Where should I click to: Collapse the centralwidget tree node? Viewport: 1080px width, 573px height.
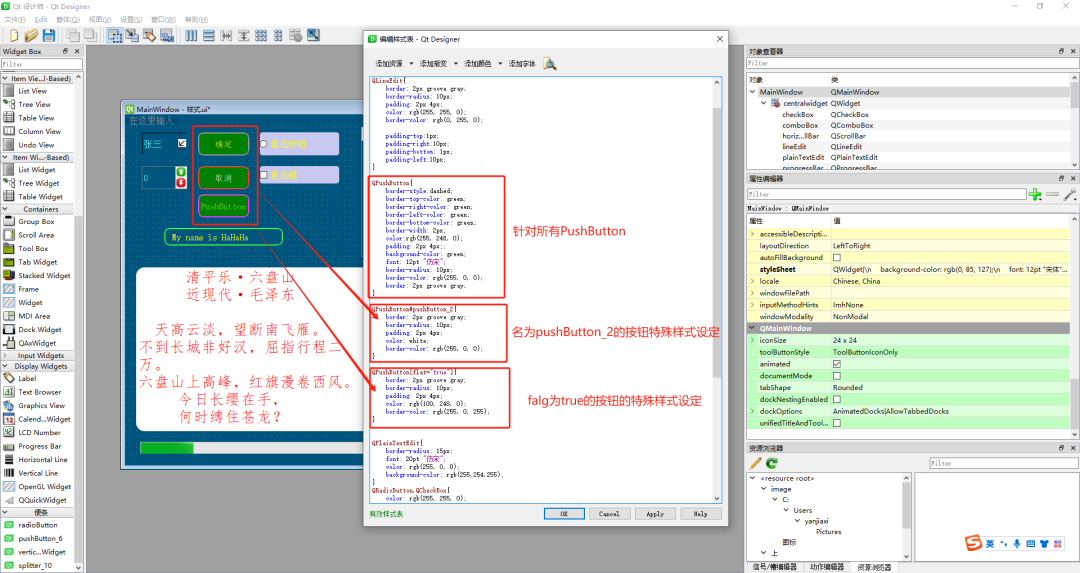[764, 103]
